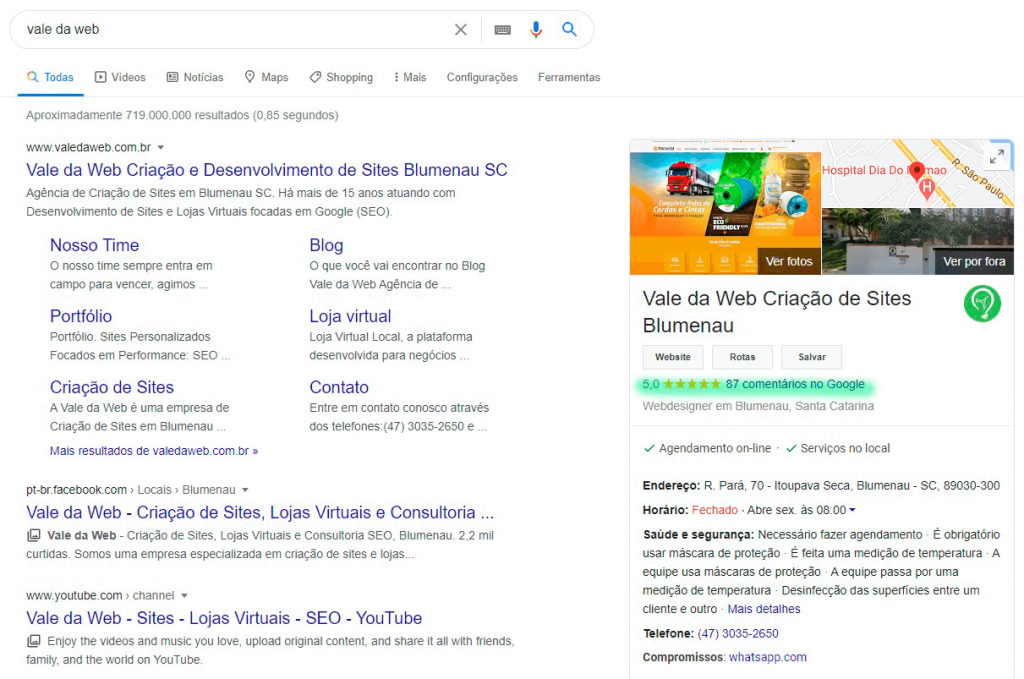The image size is (1024, 679).
Task: Open the Nosso Time sitelink
Action: (x=94, y=245)
